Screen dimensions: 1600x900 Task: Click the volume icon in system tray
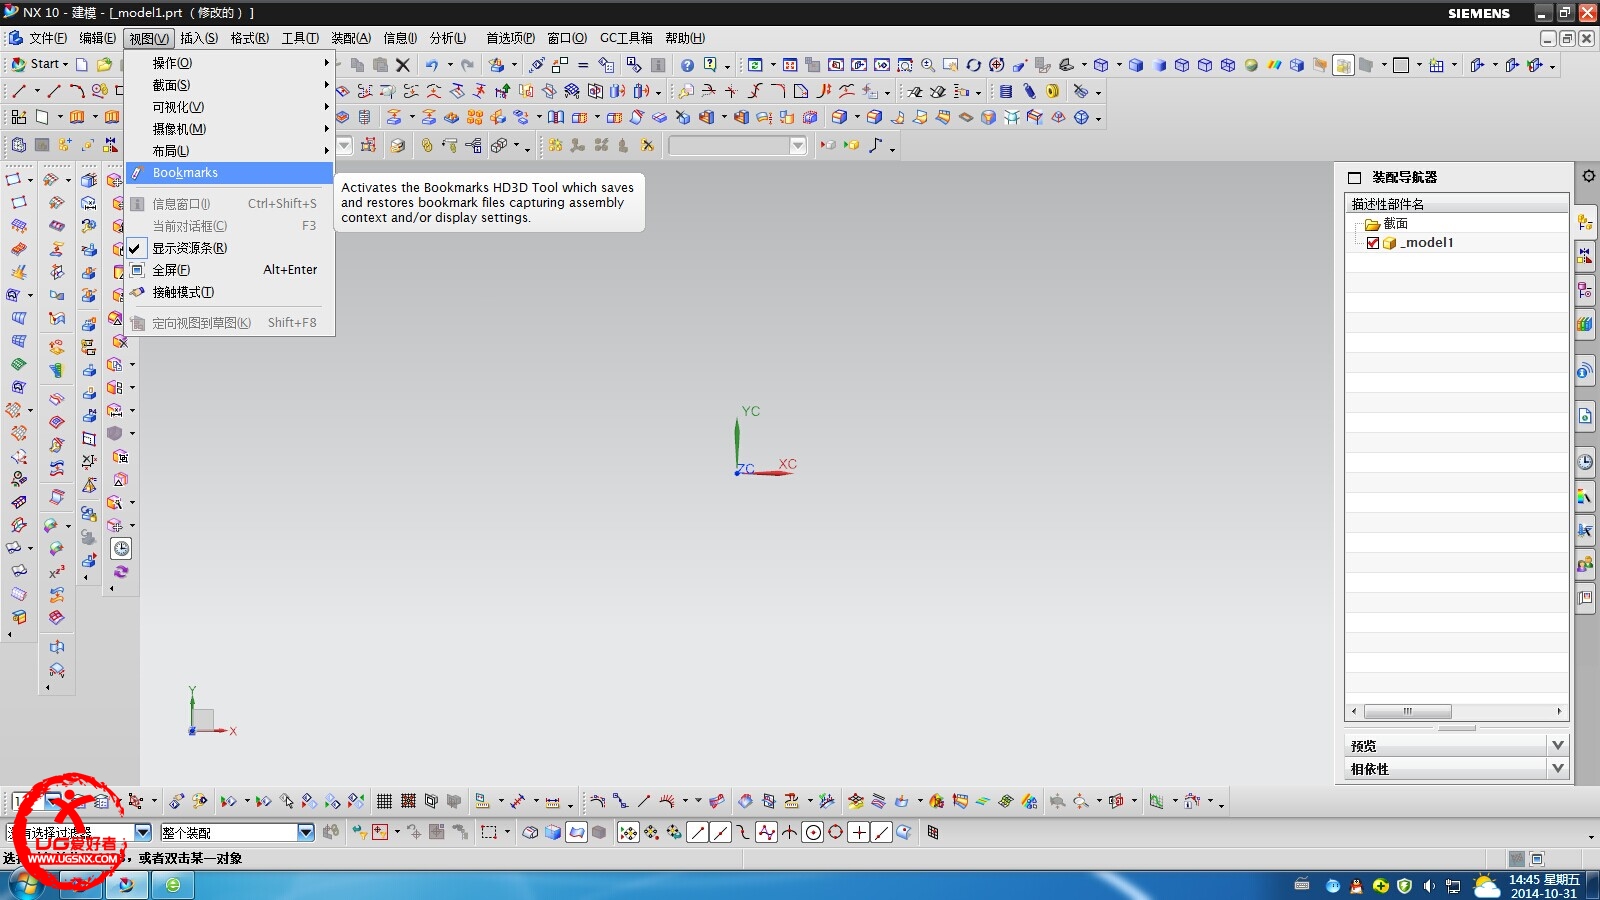click(1429, 886)
